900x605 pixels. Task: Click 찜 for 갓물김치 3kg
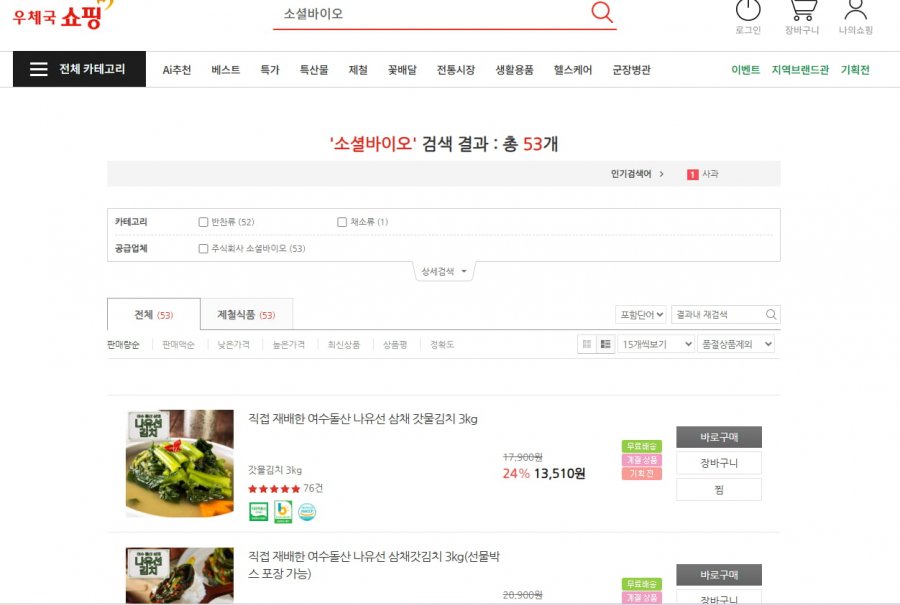point(719,490)
